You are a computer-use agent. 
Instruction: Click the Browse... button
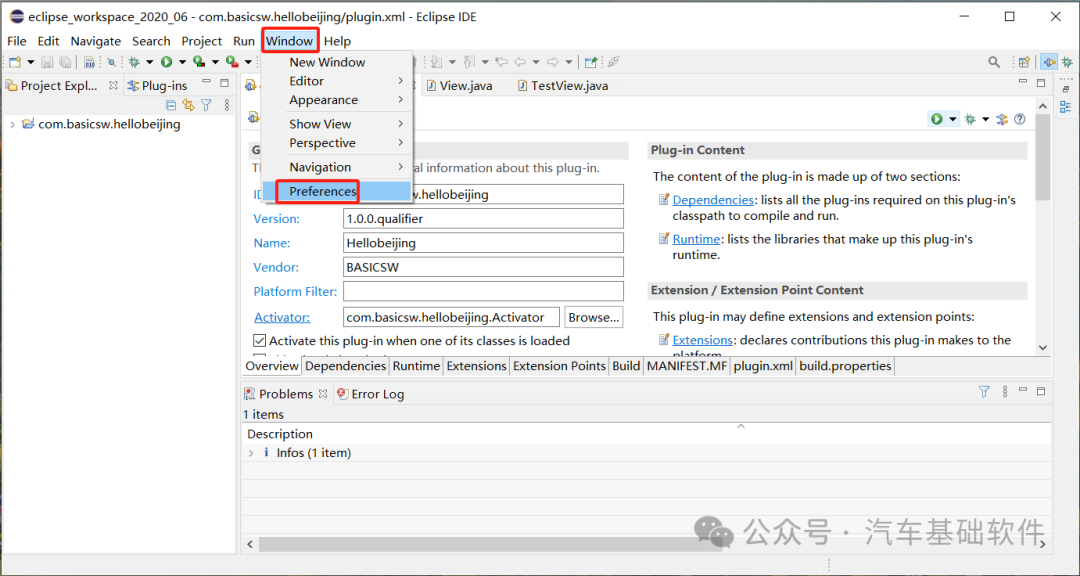click(x=594, y=318)
